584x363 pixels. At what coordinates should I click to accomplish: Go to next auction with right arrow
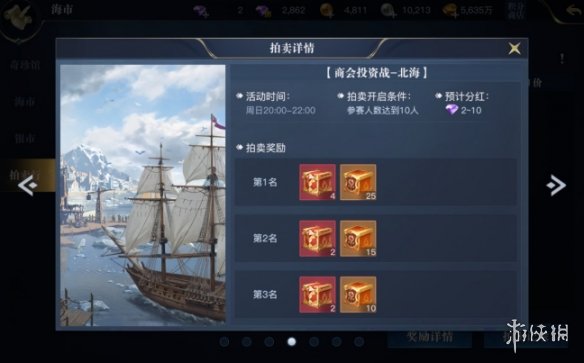[556, 185]
